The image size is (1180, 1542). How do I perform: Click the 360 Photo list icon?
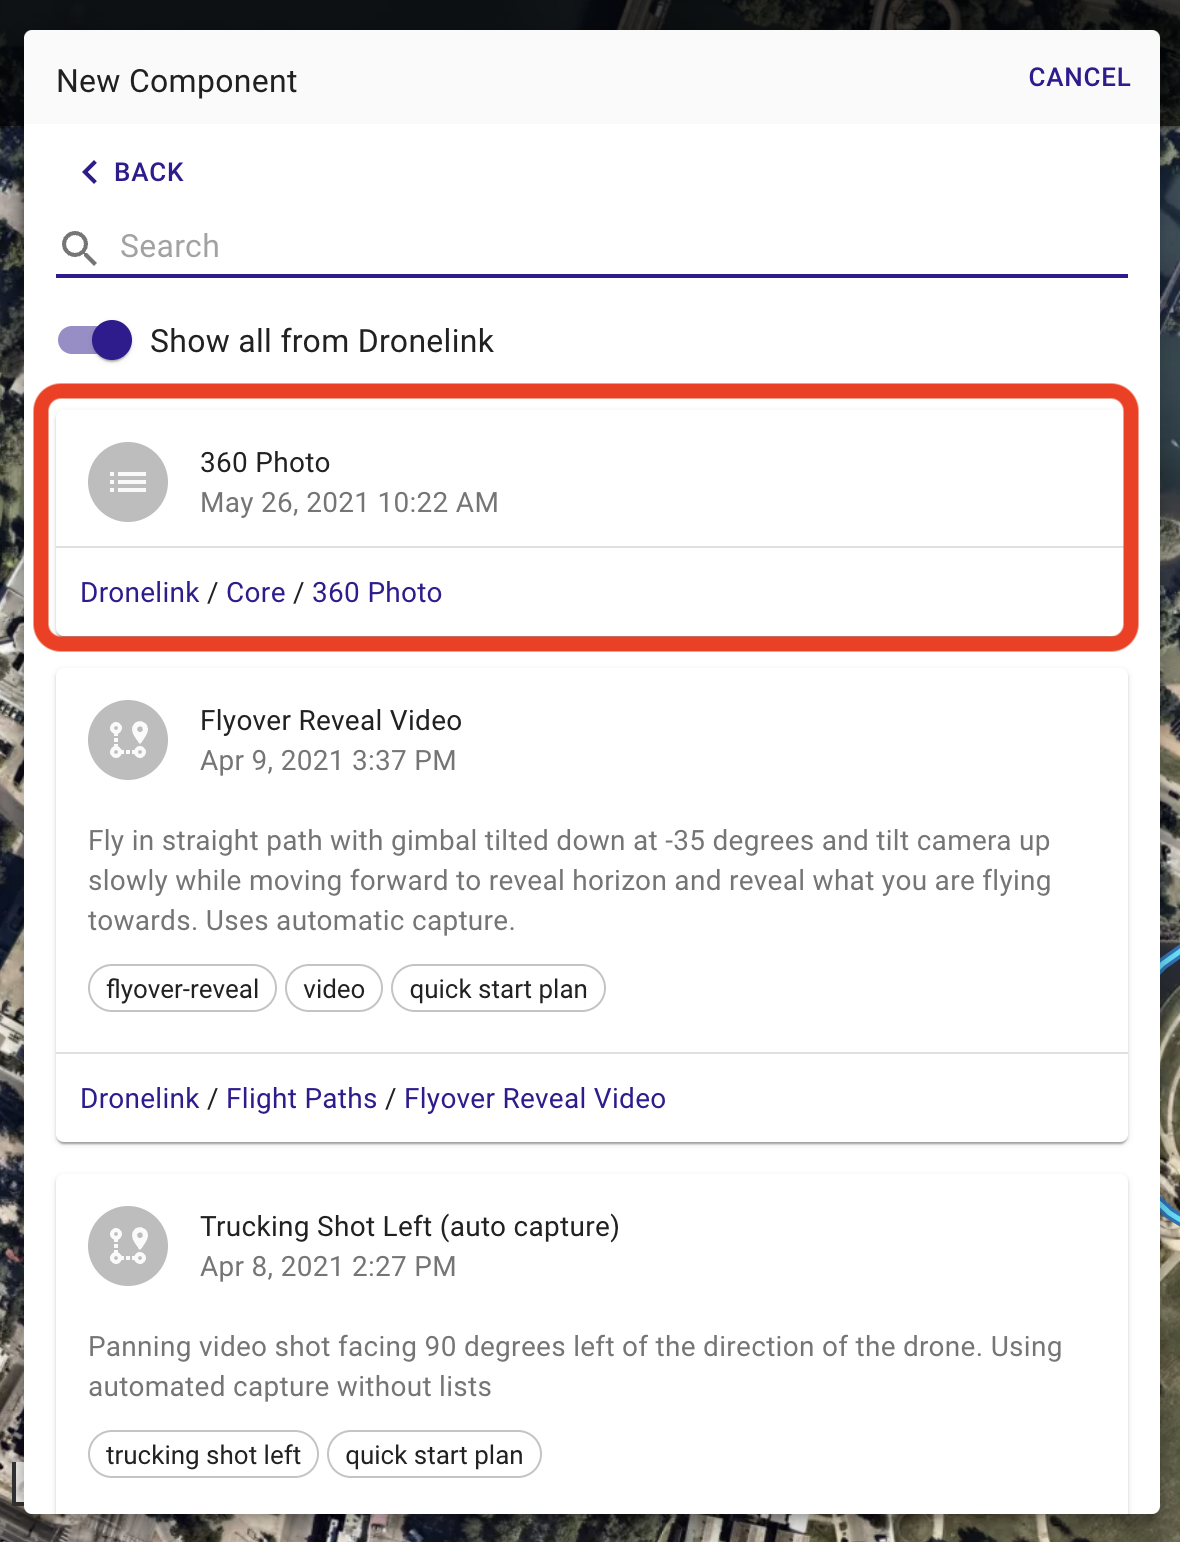click(128, 482)
